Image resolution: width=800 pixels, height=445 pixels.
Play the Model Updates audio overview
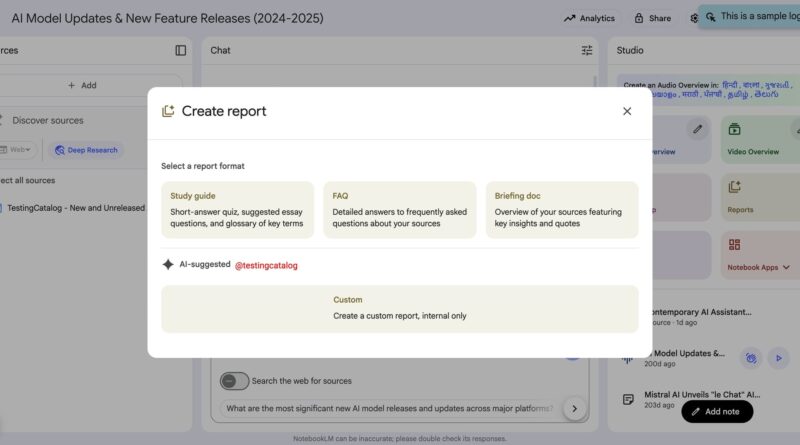[779, 358]
